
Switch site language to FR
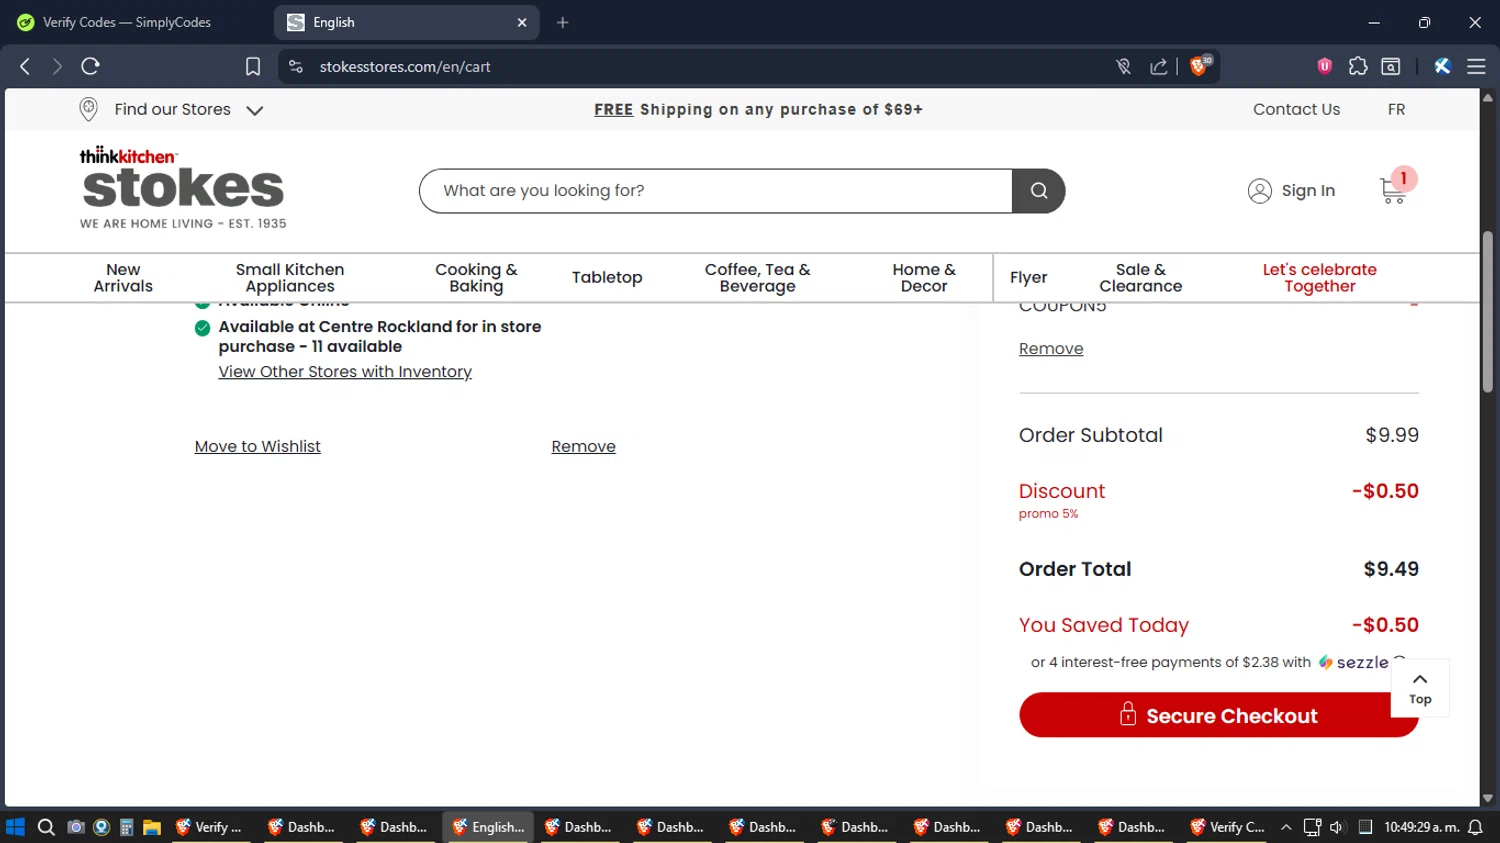(1396, 110)
